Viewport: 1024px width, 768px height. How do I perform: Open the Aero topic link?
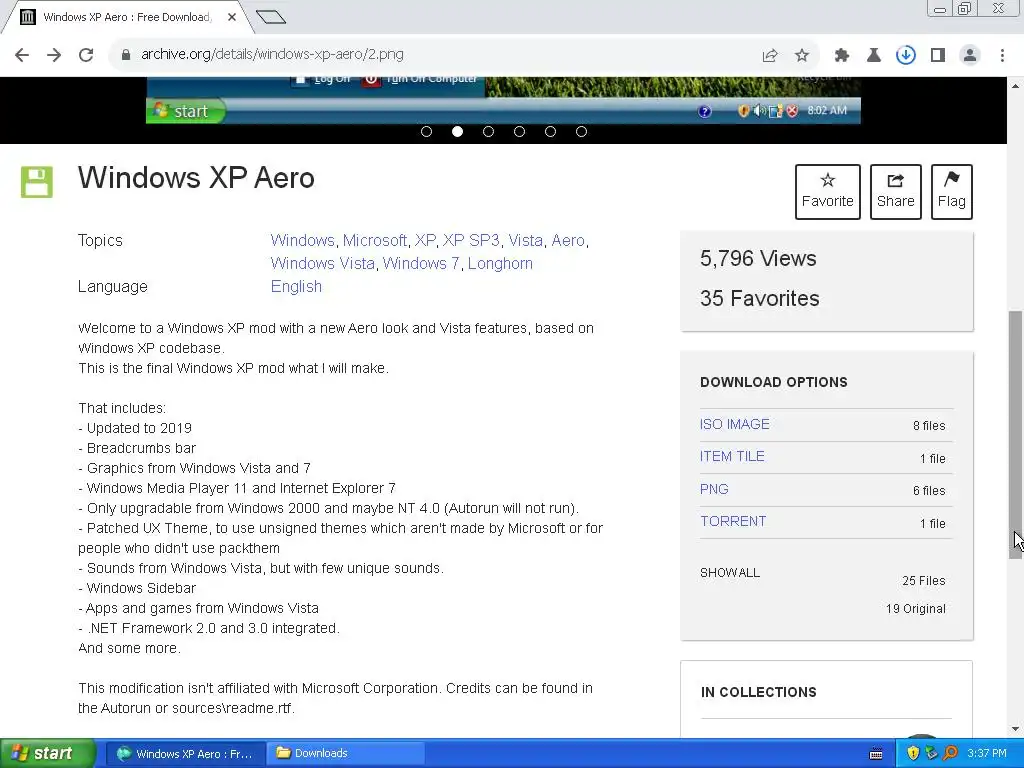click(x=568, y=240)
